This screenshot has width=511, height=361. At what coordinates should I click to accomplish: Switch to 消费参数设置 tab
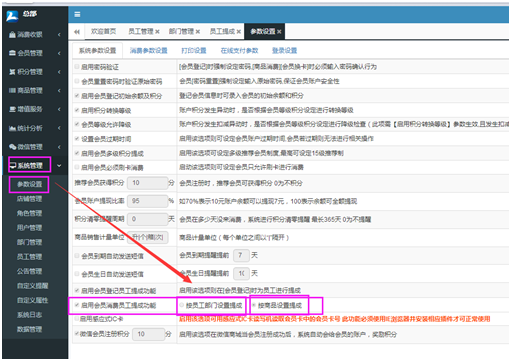coord(148,51)
